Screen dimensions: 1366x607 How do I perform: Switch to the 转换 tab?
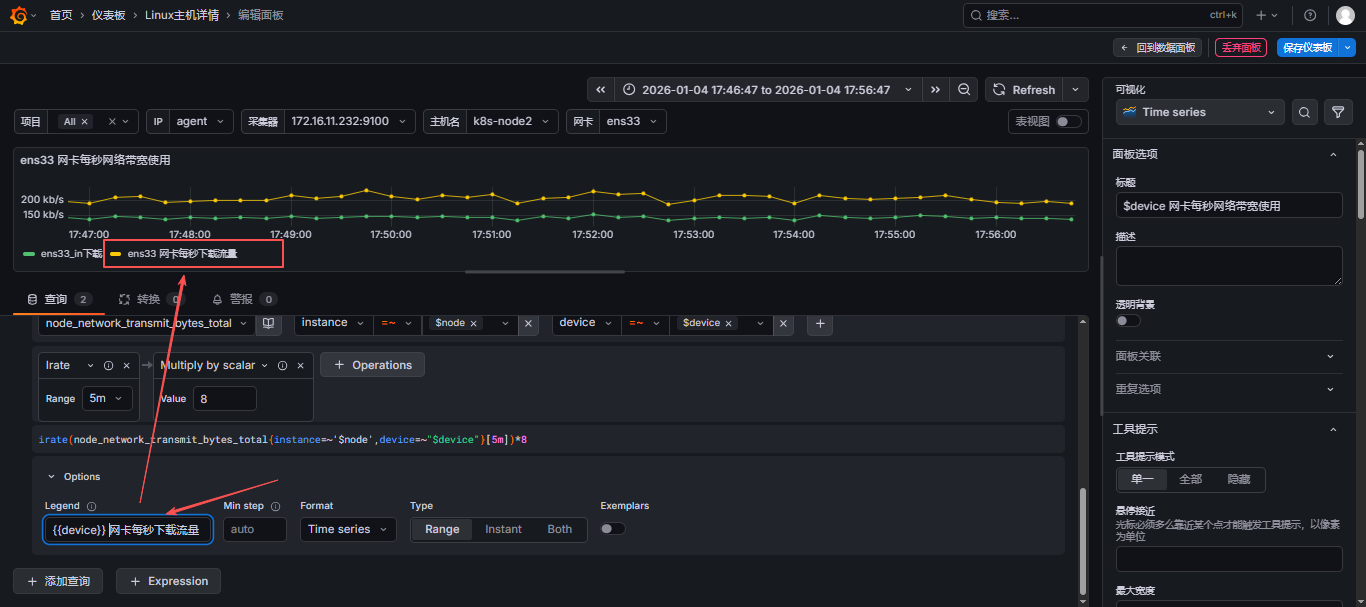point(150,299)
